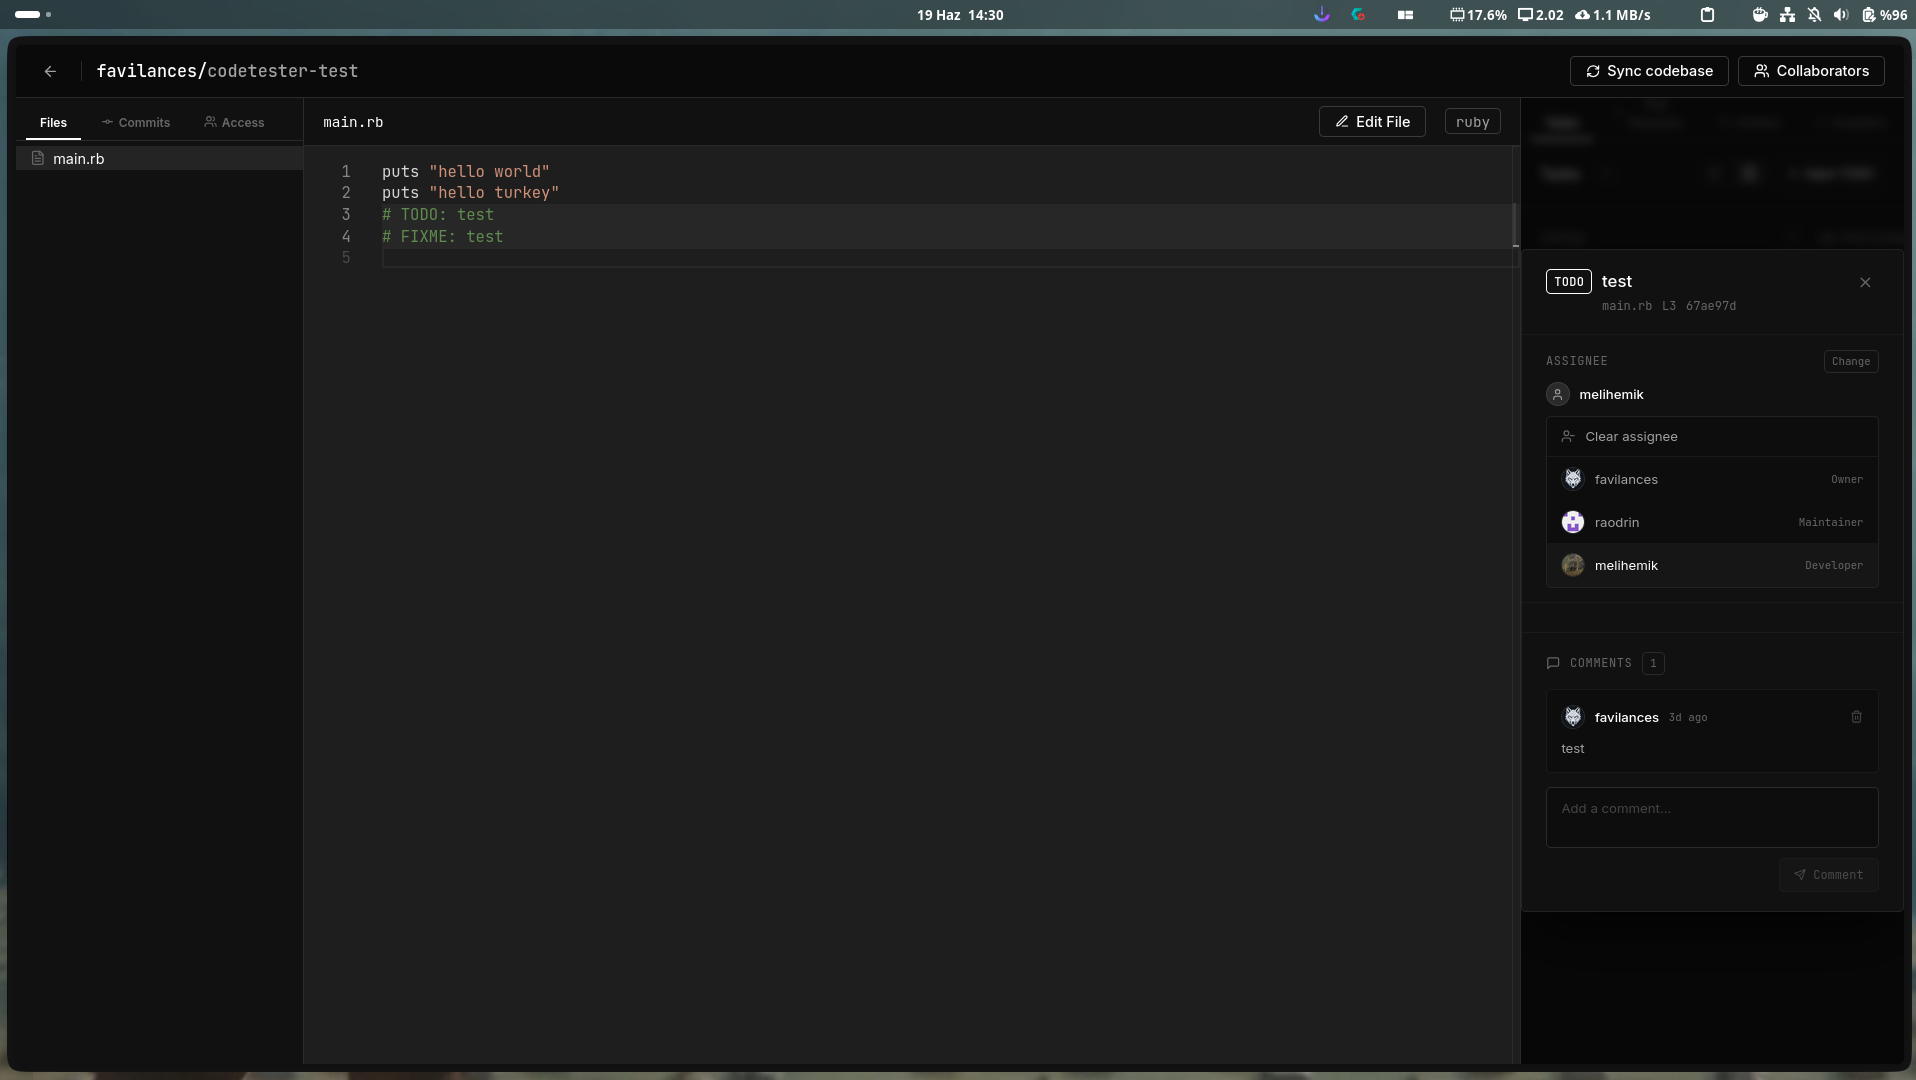Click the main.rb file icon in sidebar
The height and width of the screenshot is (1080, 1916).
38,158
